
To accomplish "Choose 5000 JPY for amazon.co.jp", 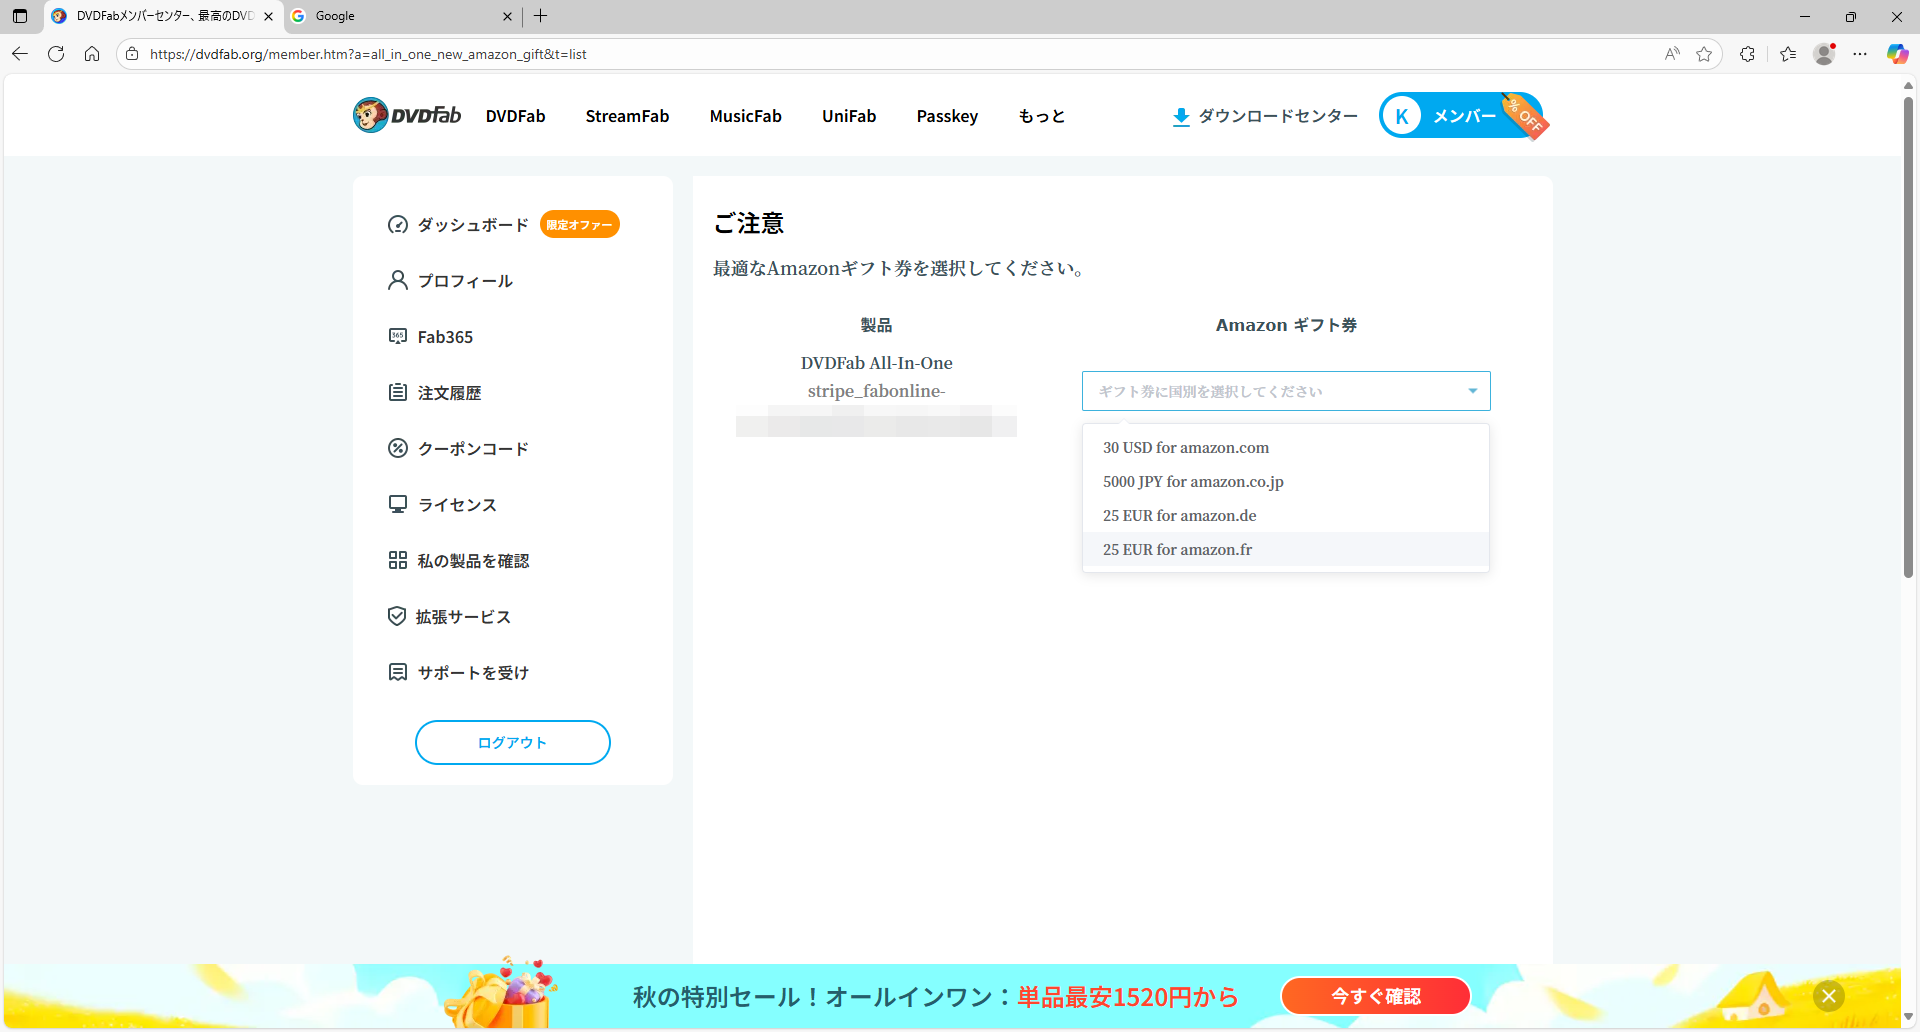I will point(1192,482).
